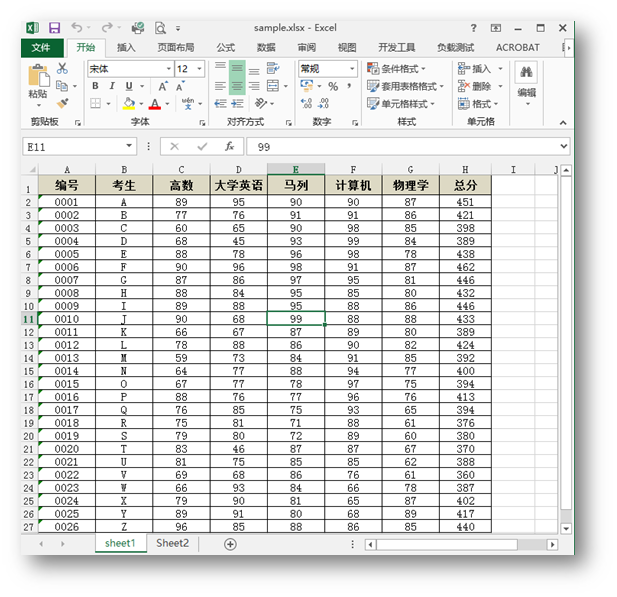617x597 pixels.
Task: Click the Find binoculars editing icon
Action: 526,72
